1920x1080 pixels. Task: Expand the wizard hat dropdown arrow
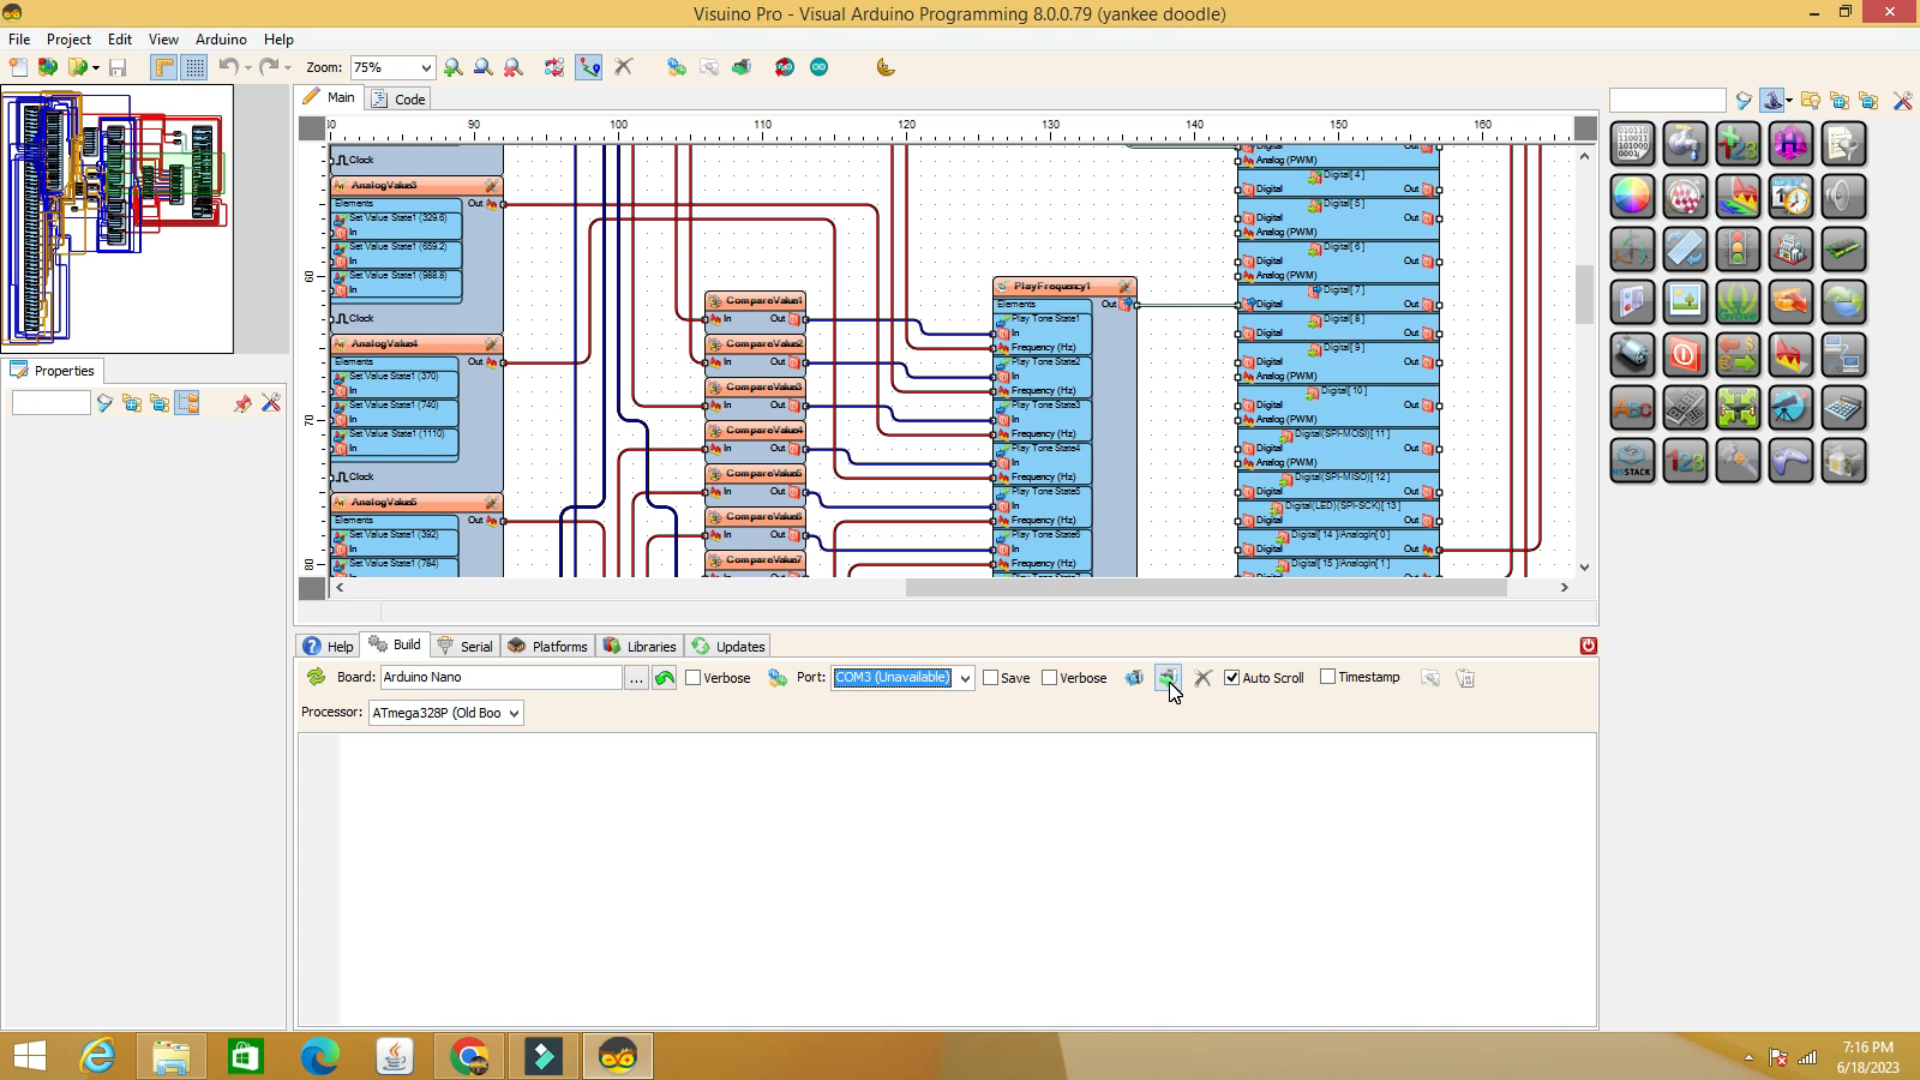click(1789, 101)
